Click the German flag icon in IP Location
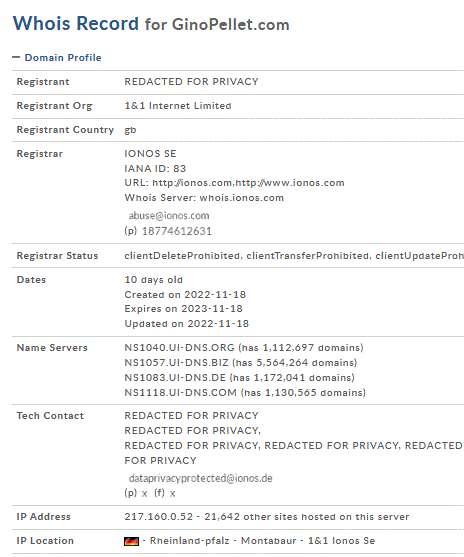 (x=131, y=541)
